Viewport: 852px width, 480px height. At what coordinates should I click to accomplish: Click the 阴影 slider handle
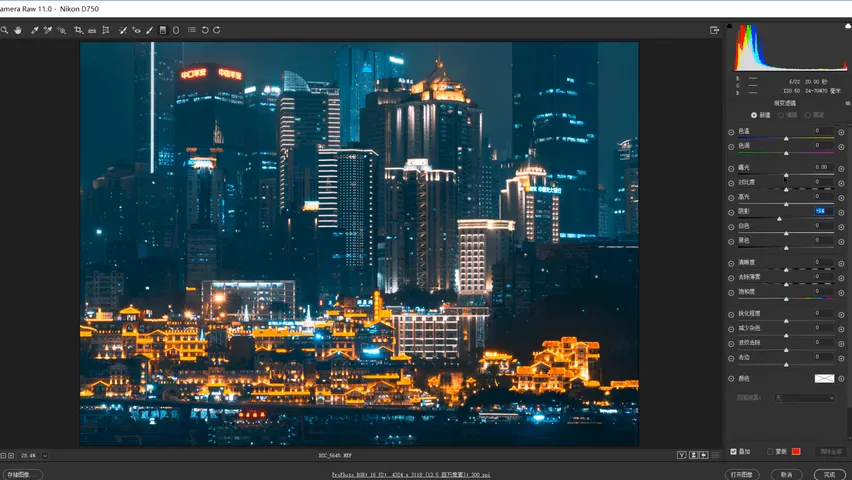coord(779,219)
